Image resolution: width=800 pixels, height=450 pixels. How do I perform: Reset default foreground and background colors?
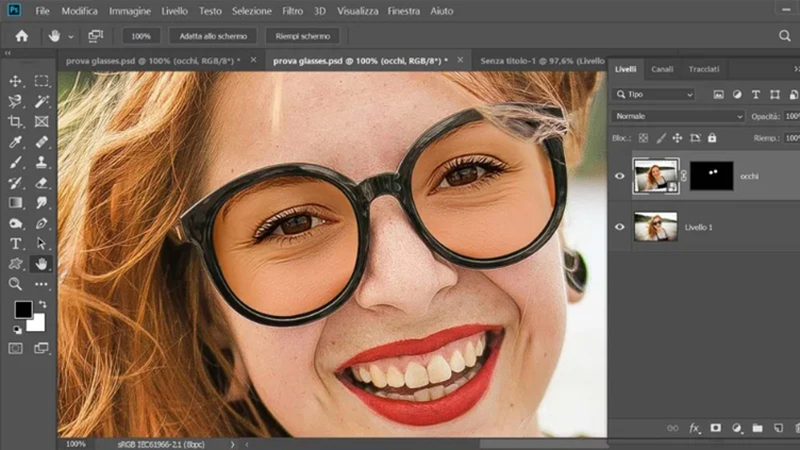point(17,330)
